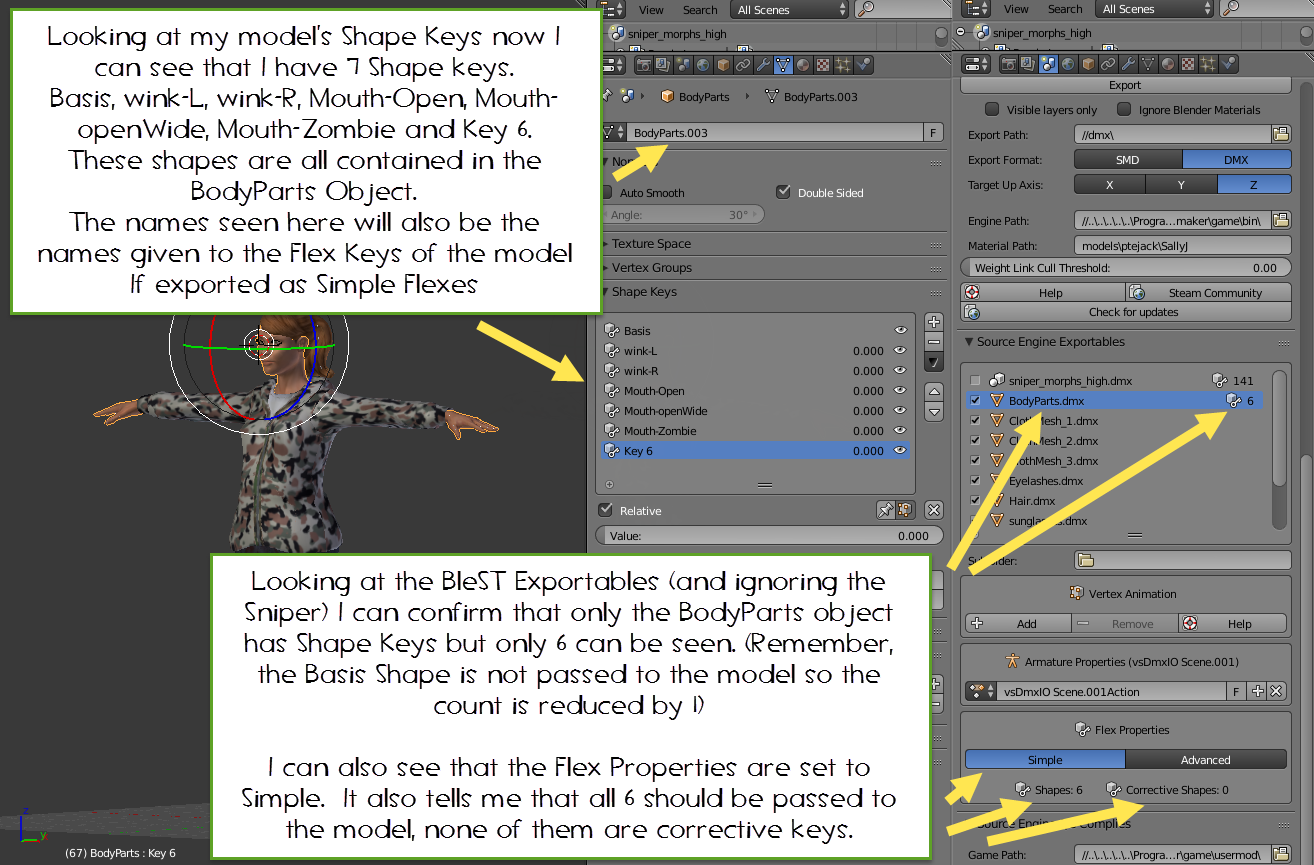This screenshot has width=1314, height=865.
Task: Toggle Double Sided checkbox
Action: click(783, 192)
